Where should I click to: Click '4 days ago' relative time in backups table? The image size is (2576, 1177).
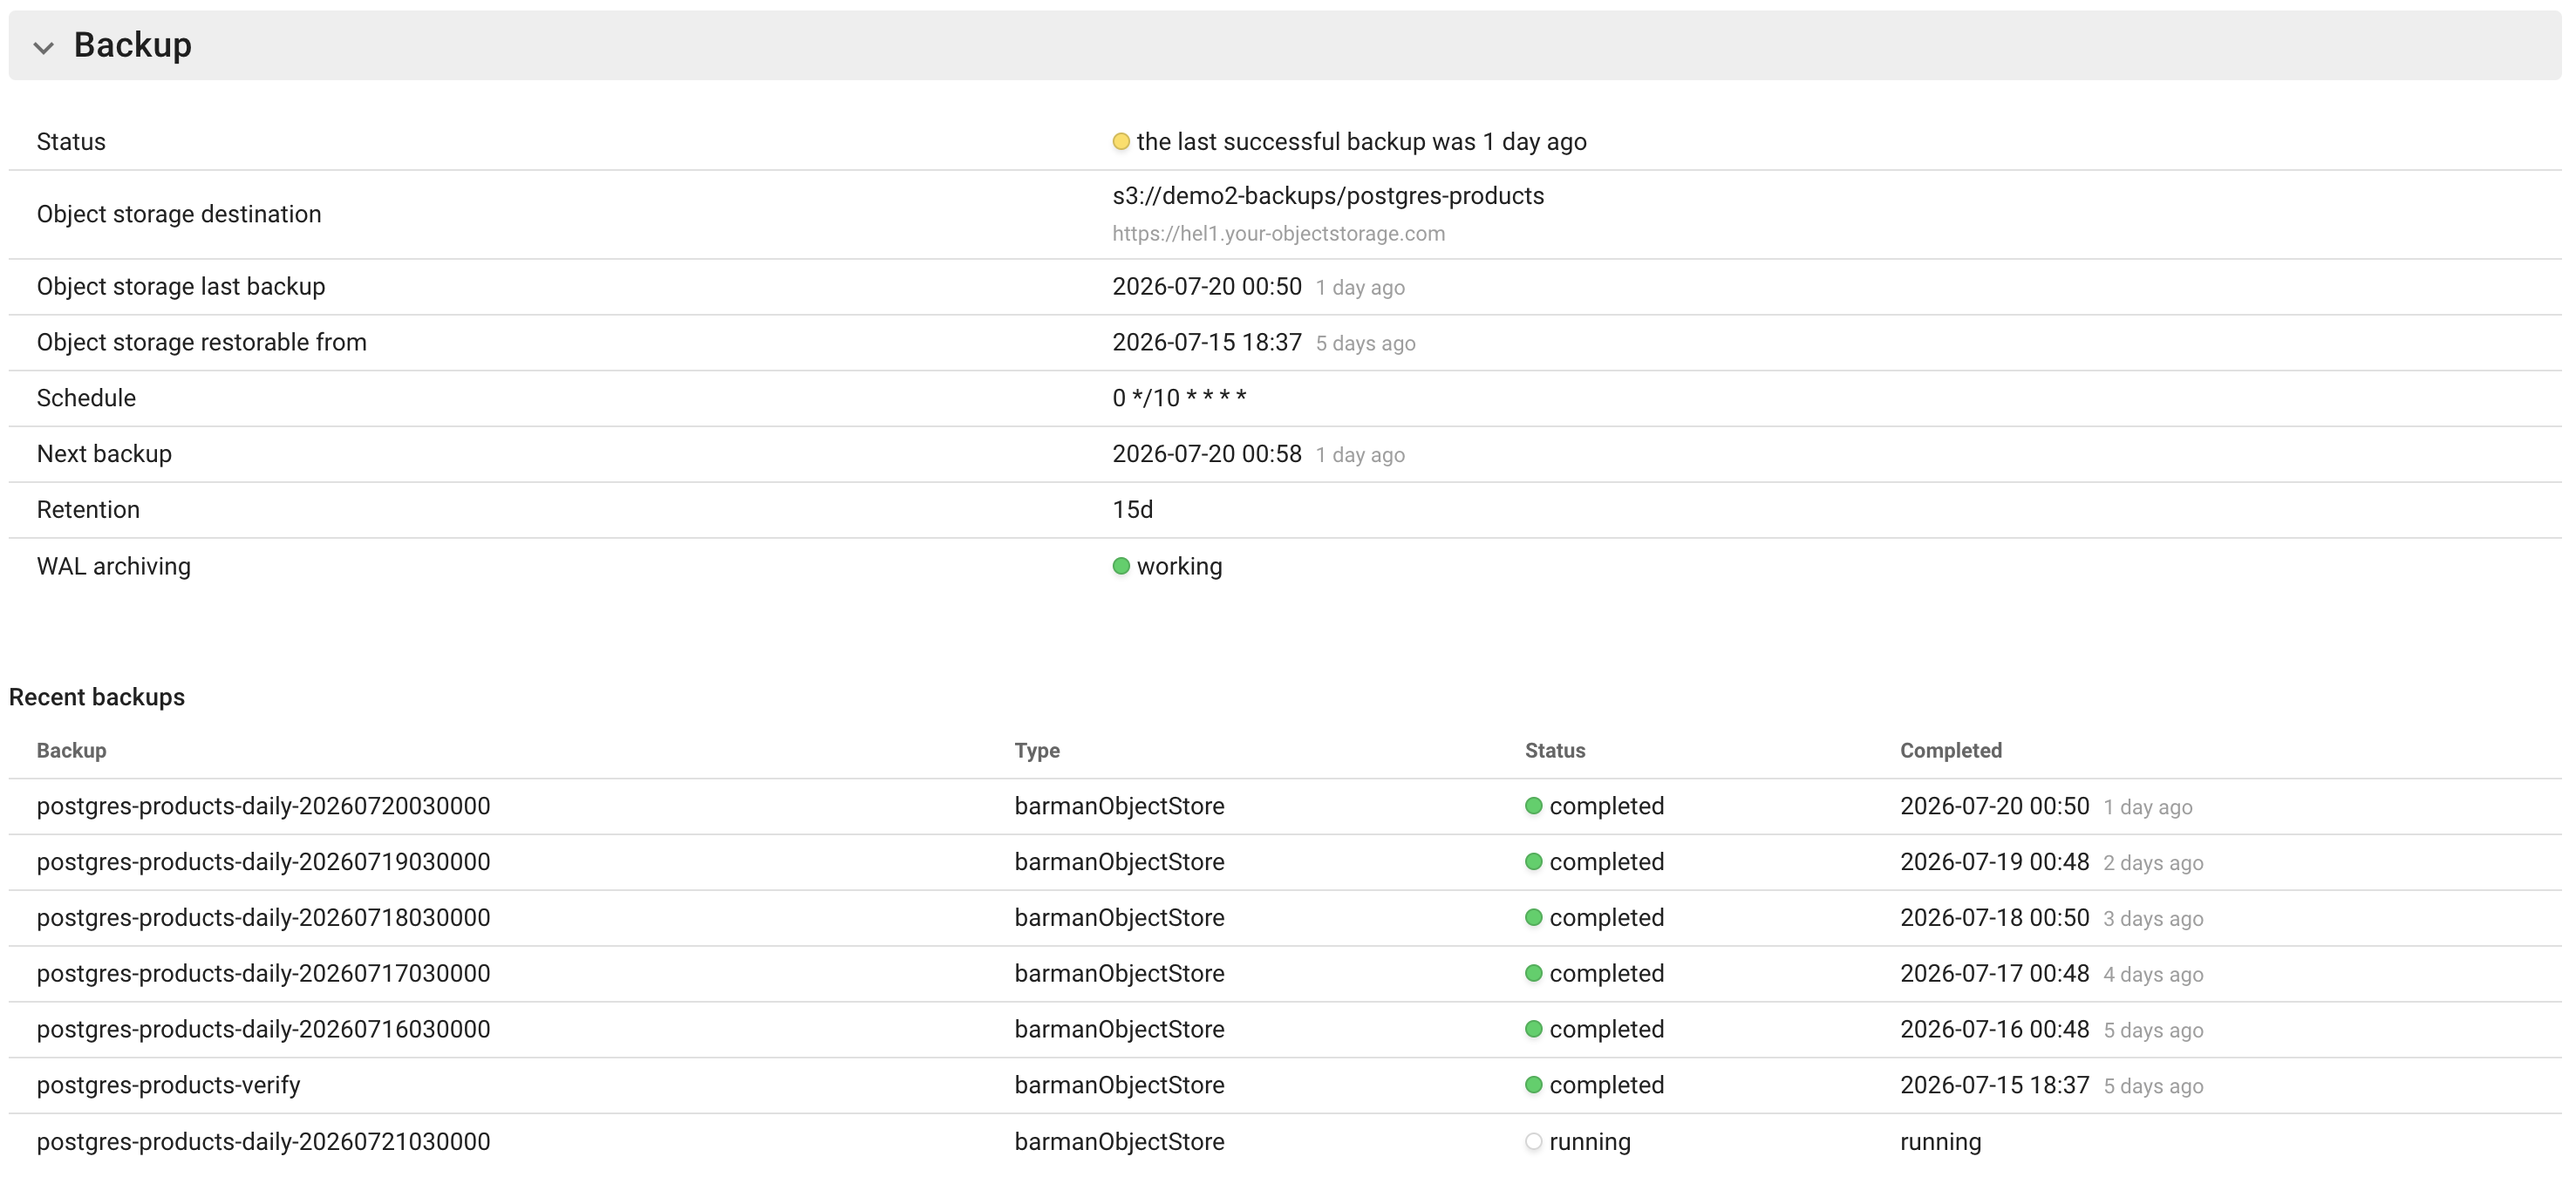2153,974
